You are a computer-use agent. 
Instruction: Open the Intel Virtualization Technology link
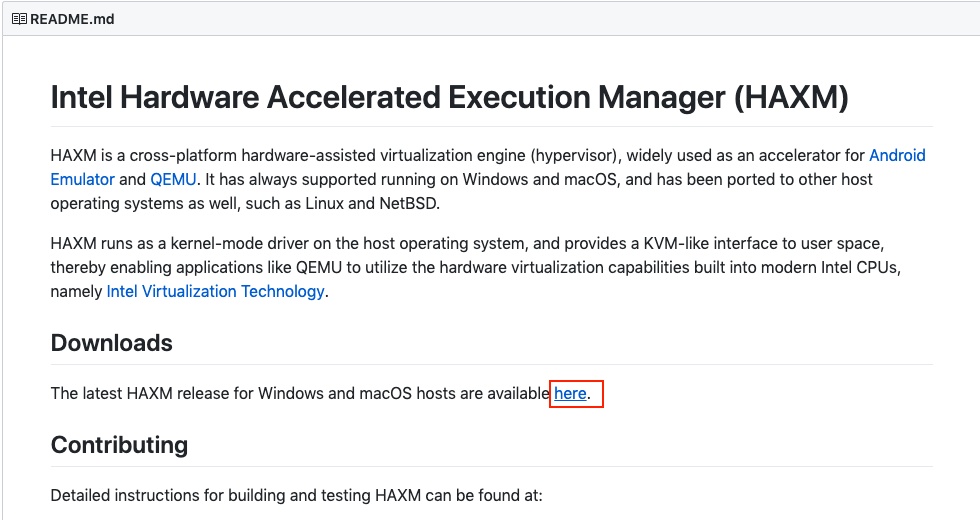(x=215, y=292)
